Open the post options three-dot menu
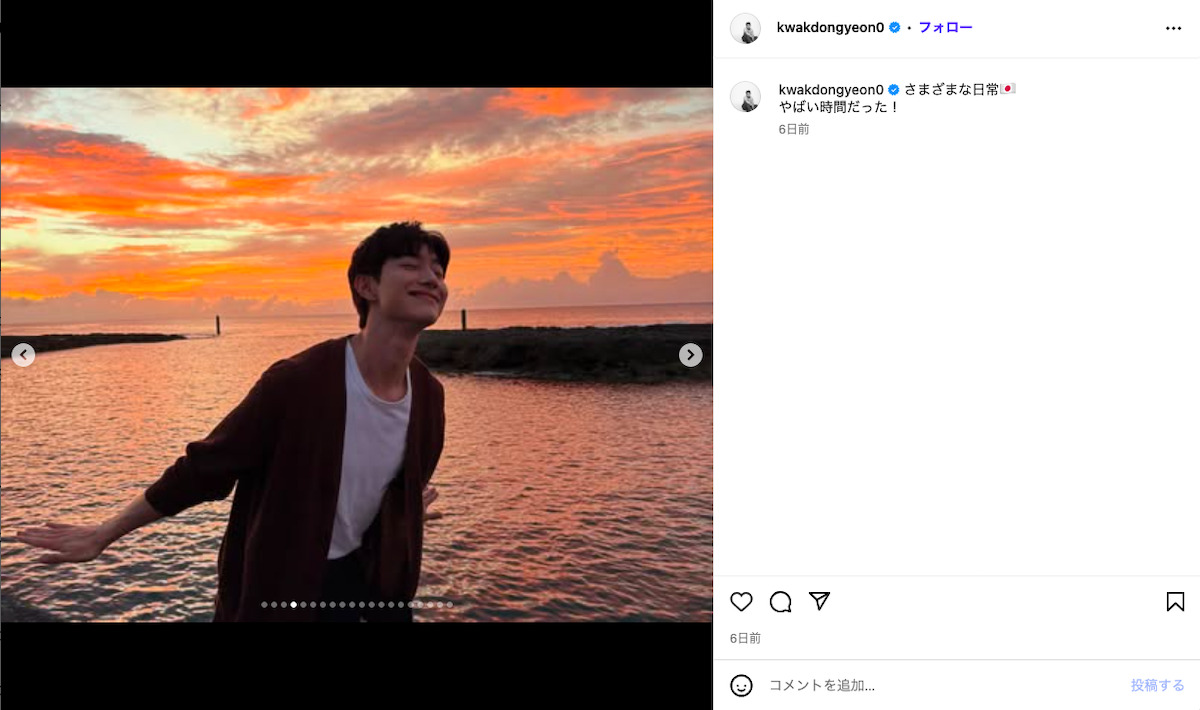 pos(1172,28)
